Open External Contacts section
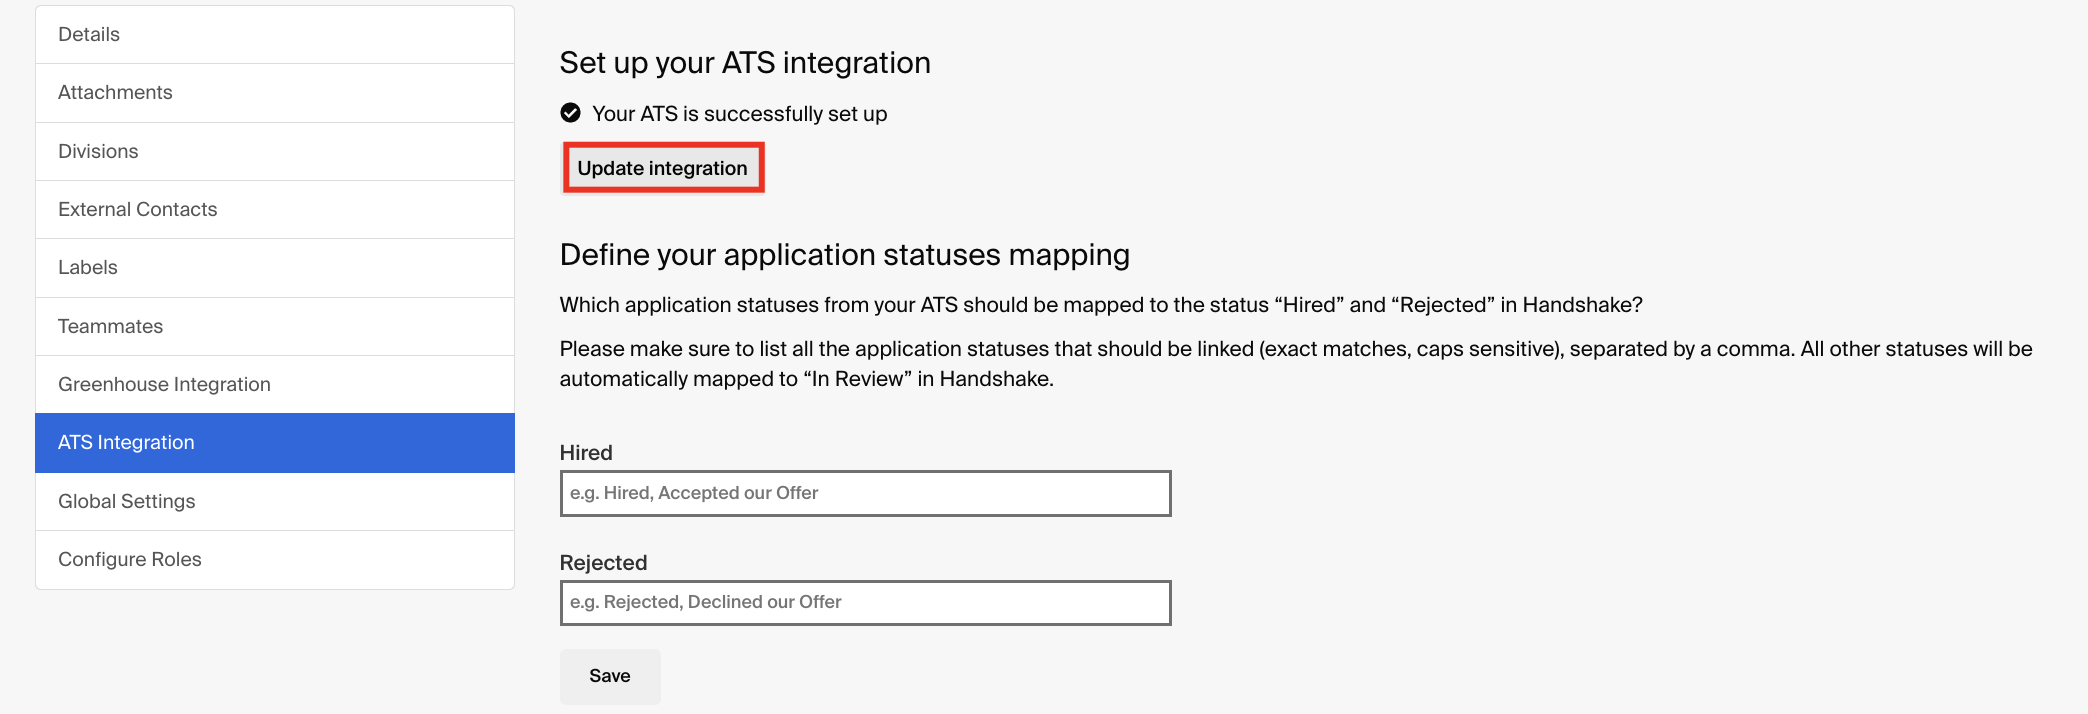The image size is (2088, 714). (275, 209)
